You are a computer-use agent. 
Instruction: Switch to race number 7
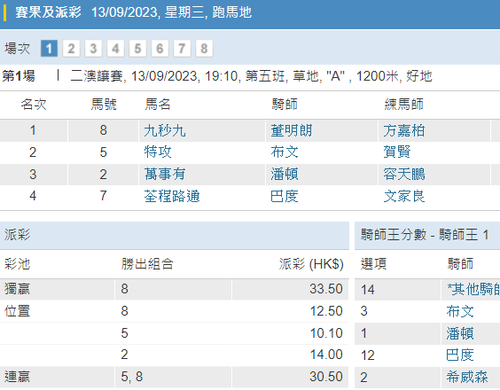pyautogui.click(x=182, y=48)
